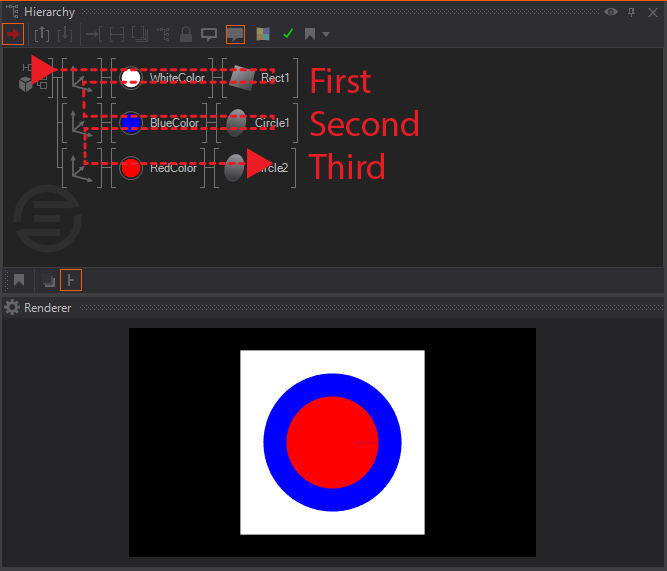Viewport: 667px width, 571px height.
Task: Click the root container cube icon
Action: pos(26,84)
